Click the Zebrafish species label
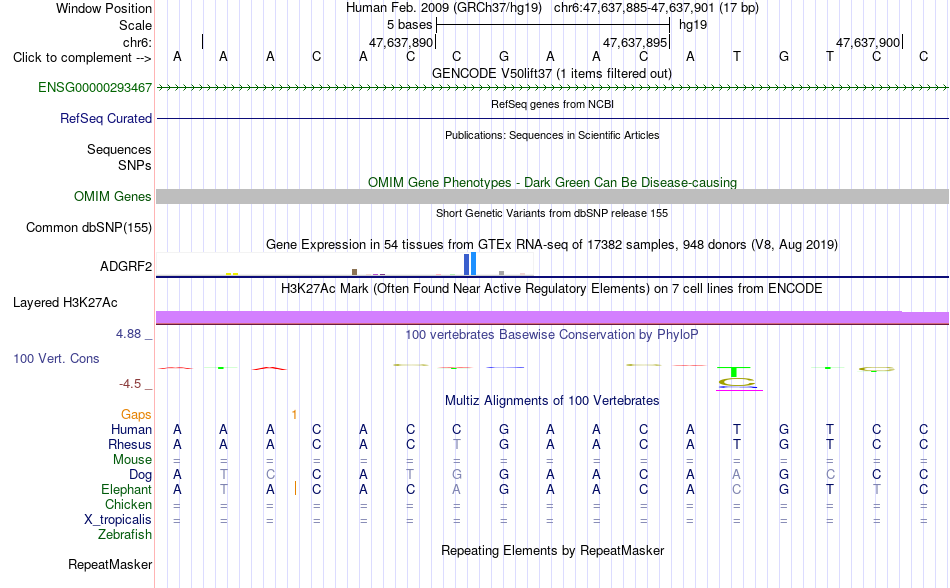This screenshot has width=950, height=588. point(125,535)
